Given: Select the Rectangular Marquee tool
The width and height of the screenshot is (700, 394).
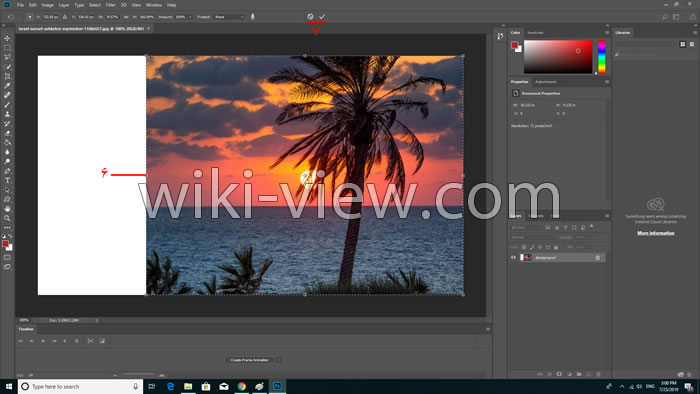Looking at the screenshot, I should click(7, 48).
